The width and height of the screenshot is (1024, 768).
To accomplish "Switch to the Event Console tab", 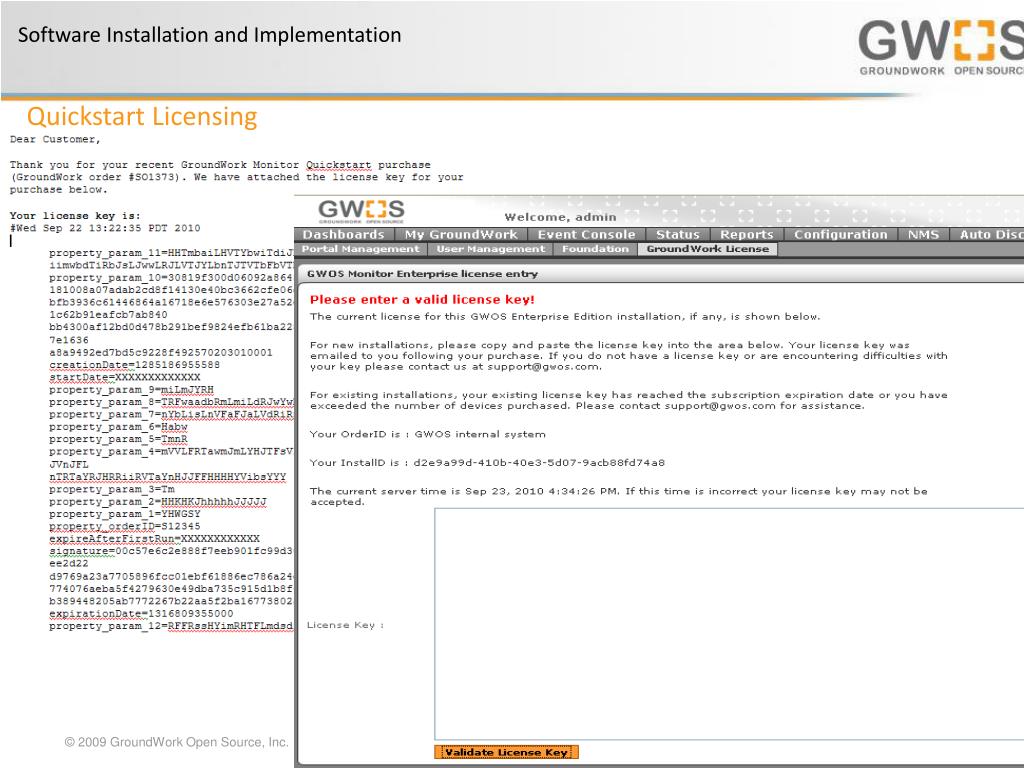I will [586, 234].
